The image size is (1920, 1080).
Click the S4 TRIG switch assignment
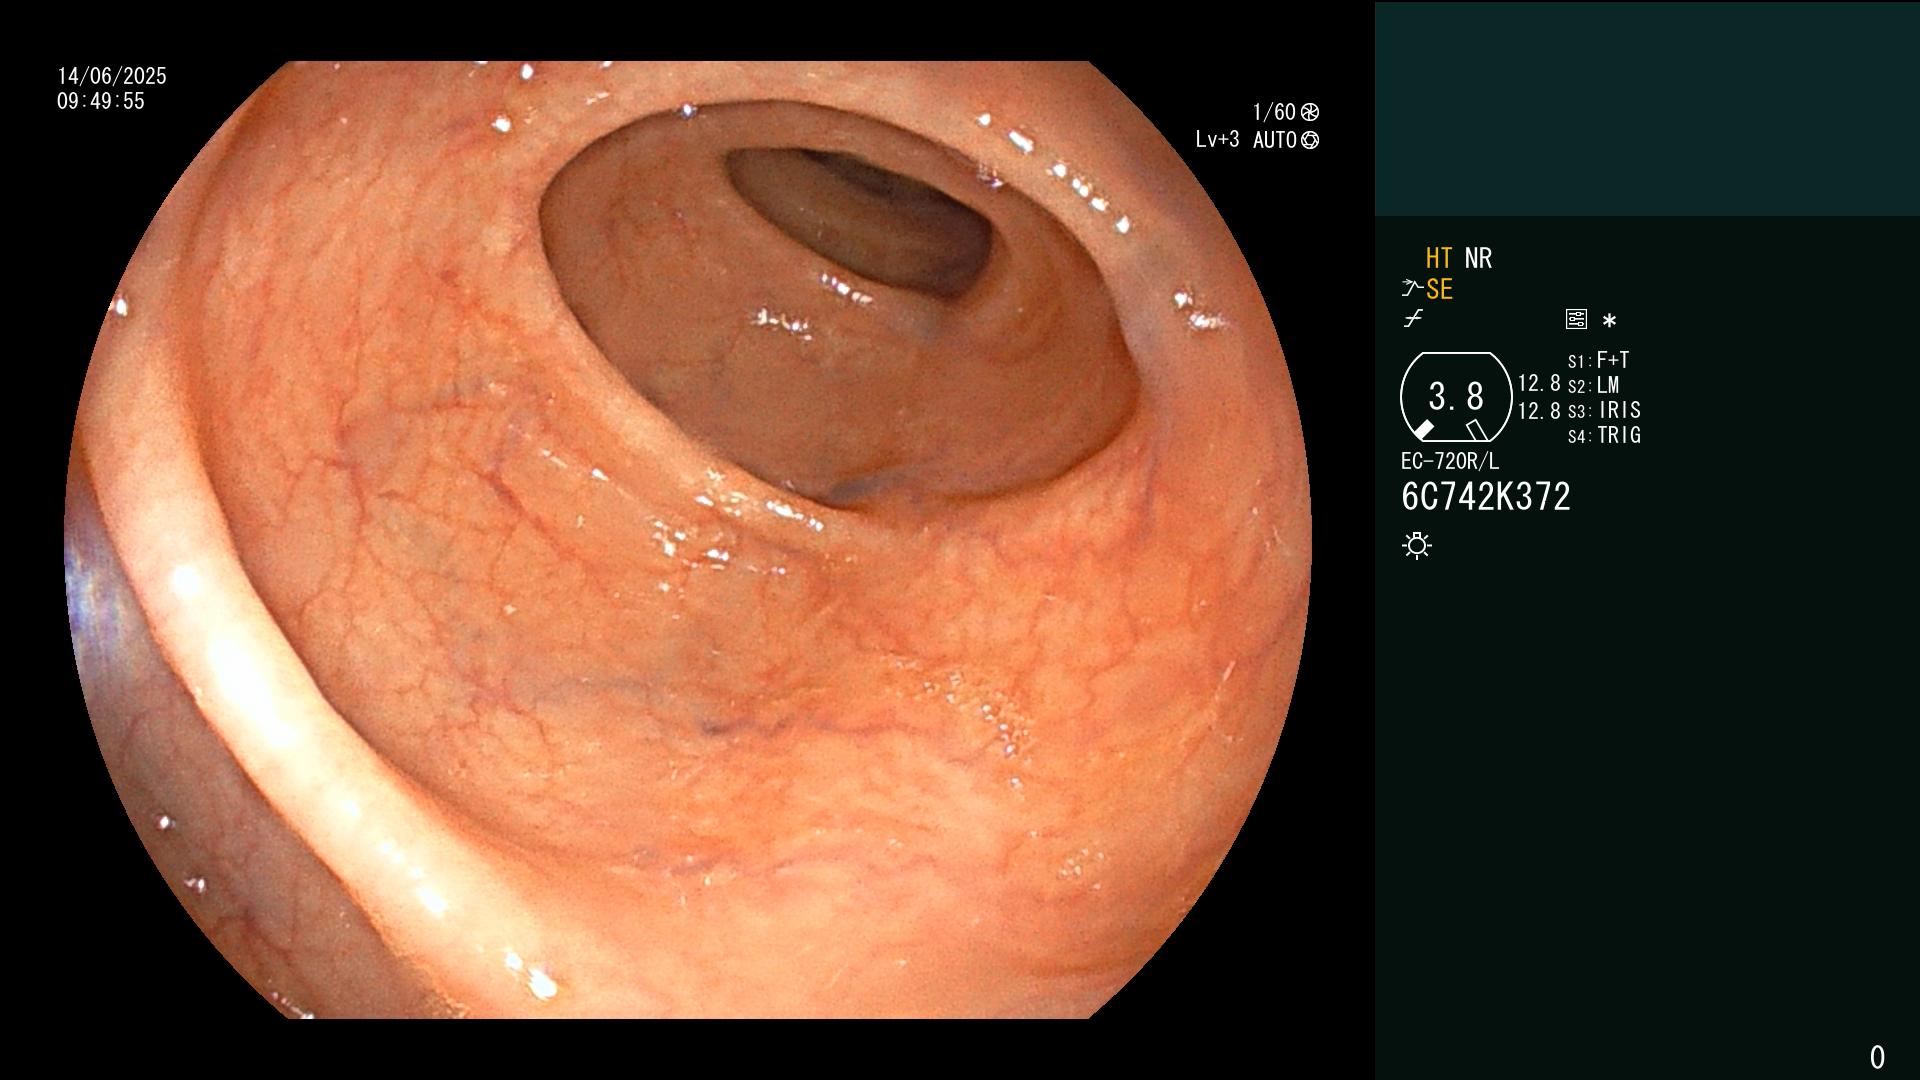click(x=1604, y=435)
